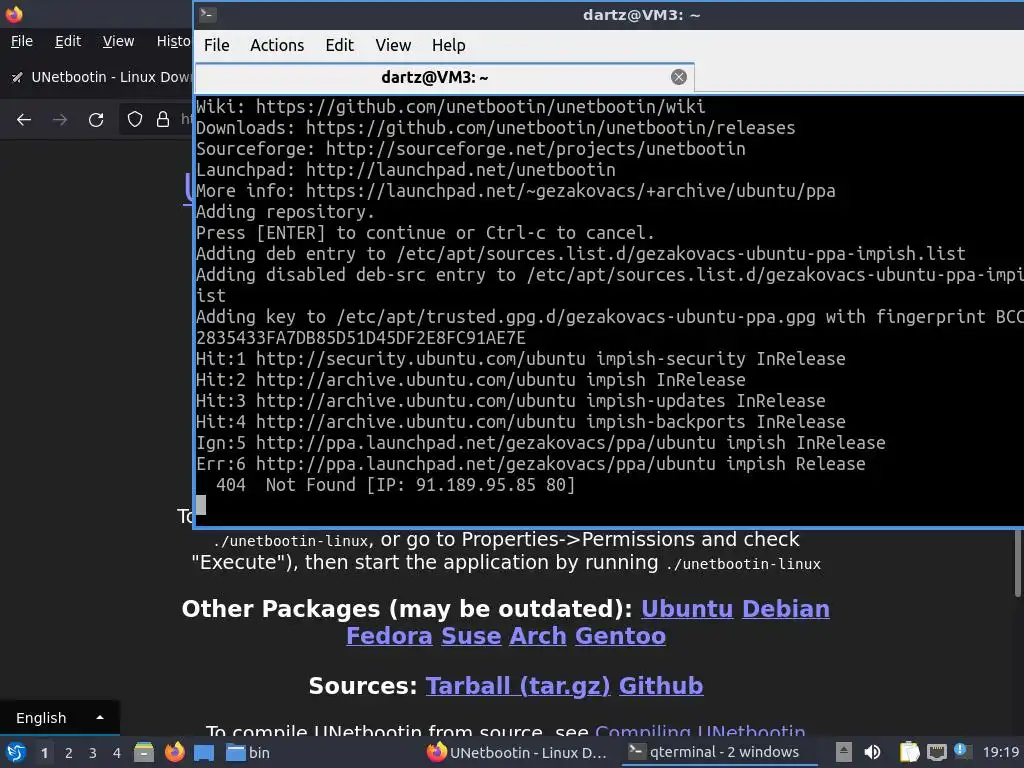This screenshot has width=1024, height=768.
Task: Click the Firefox site padlock icon
Action: [163, 120]
